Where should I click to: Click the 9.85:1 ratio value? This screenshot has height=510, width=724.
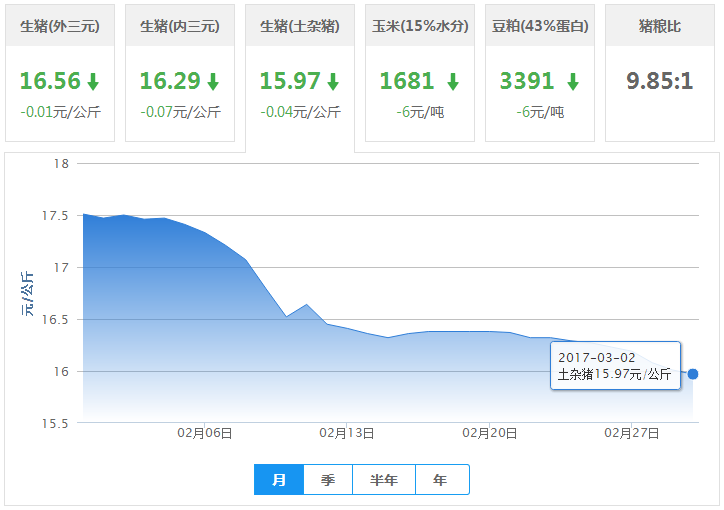pyautogui.click(x=660, y=81)
